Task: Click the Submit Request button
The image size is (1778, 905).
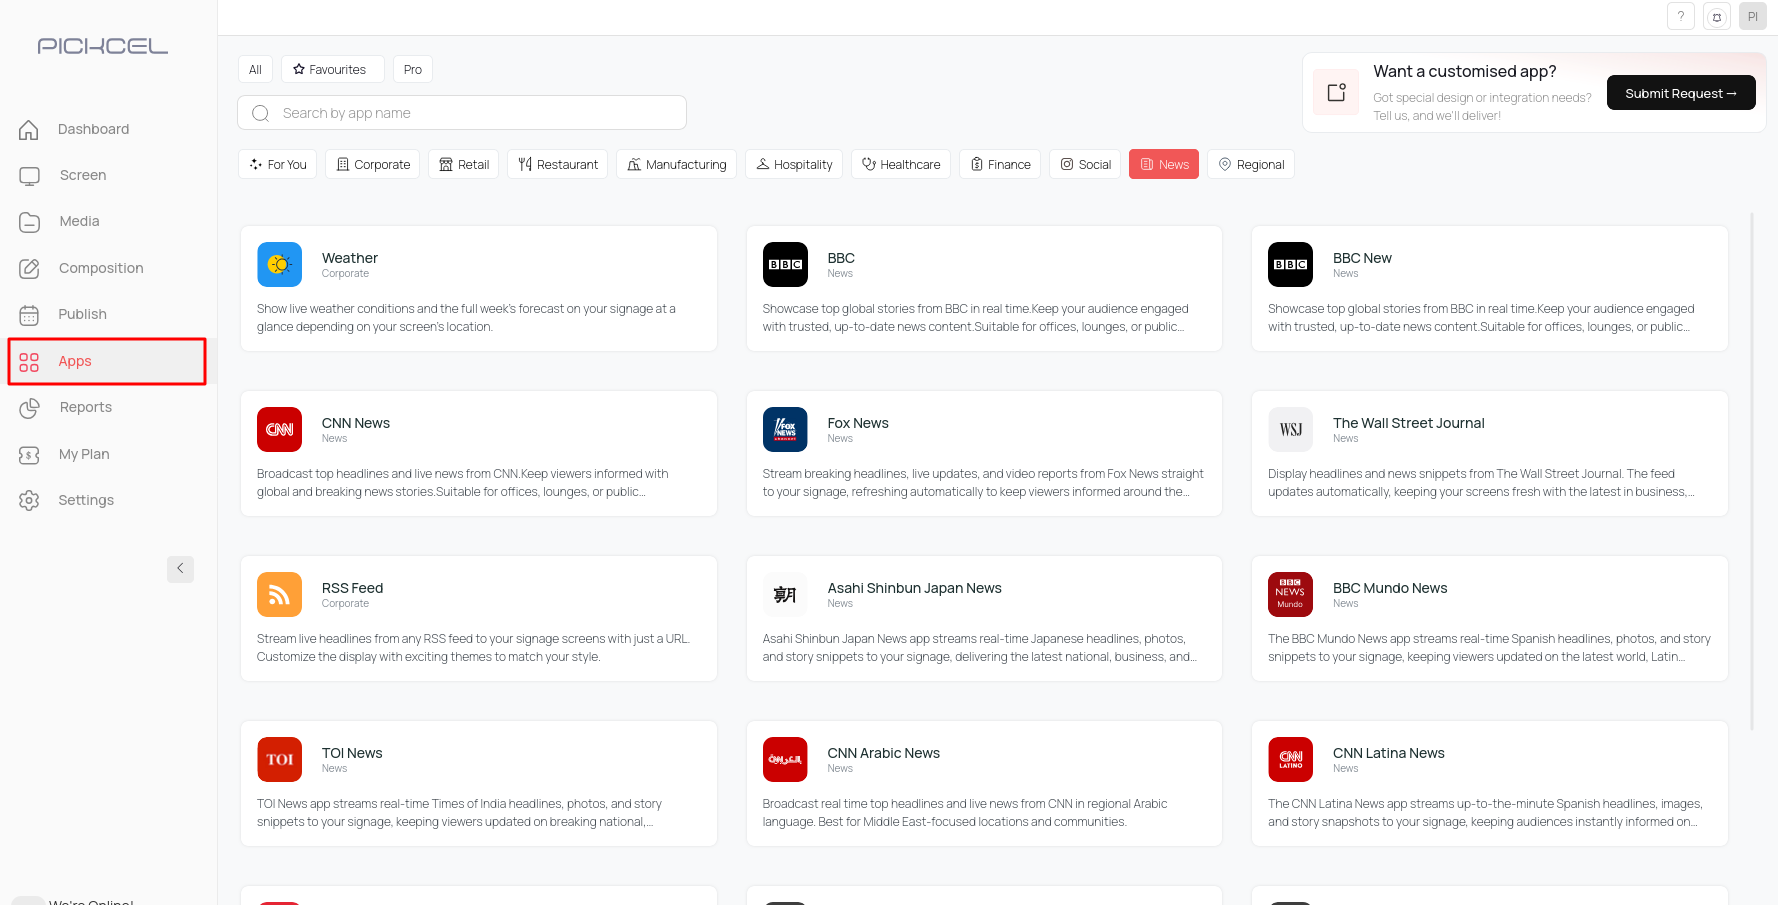Action: tap(1680, 93)
